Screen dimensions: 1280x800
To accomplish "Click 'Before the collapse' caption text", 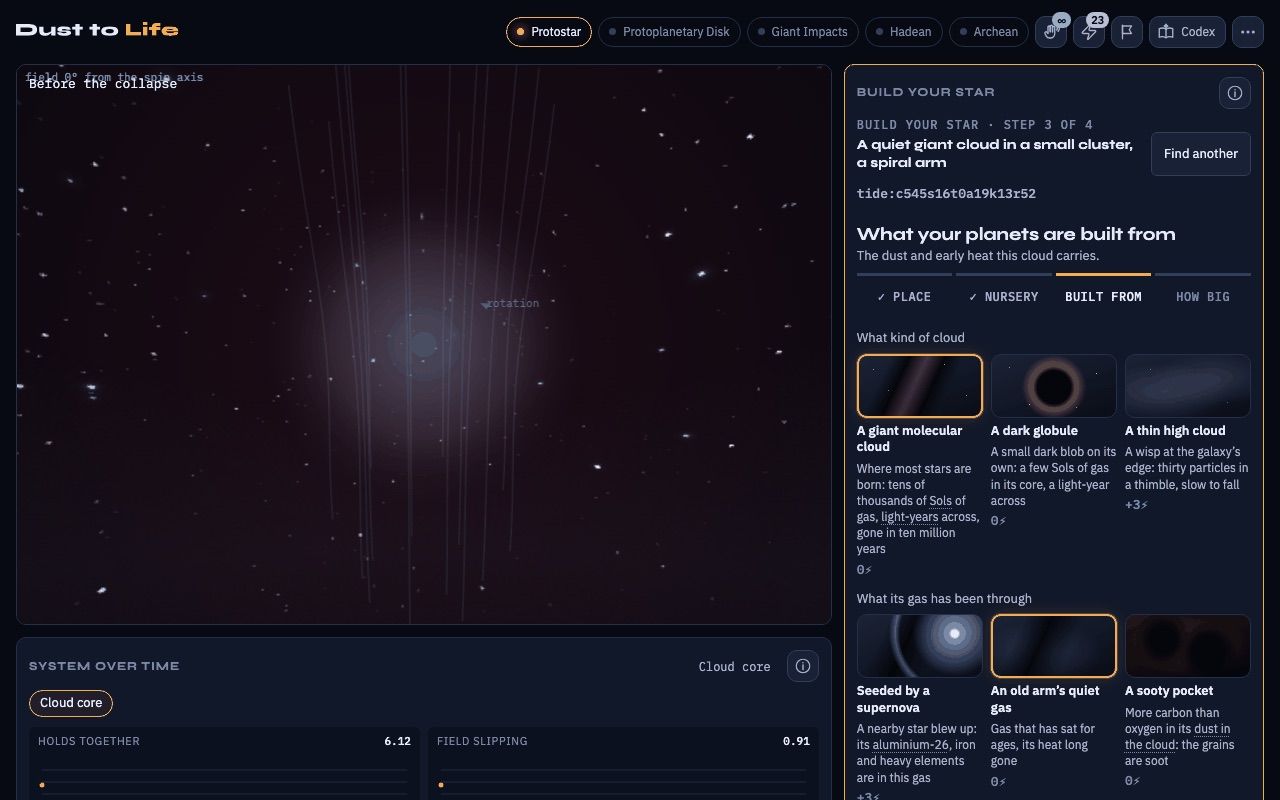I will coord(103,84).
